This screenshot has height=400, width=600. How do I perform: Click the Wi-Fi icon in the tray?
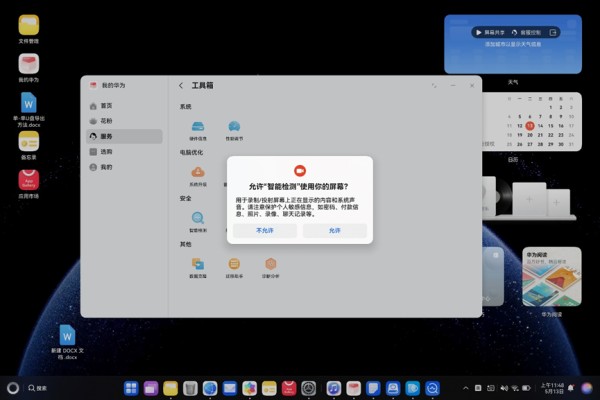(515, 388)
